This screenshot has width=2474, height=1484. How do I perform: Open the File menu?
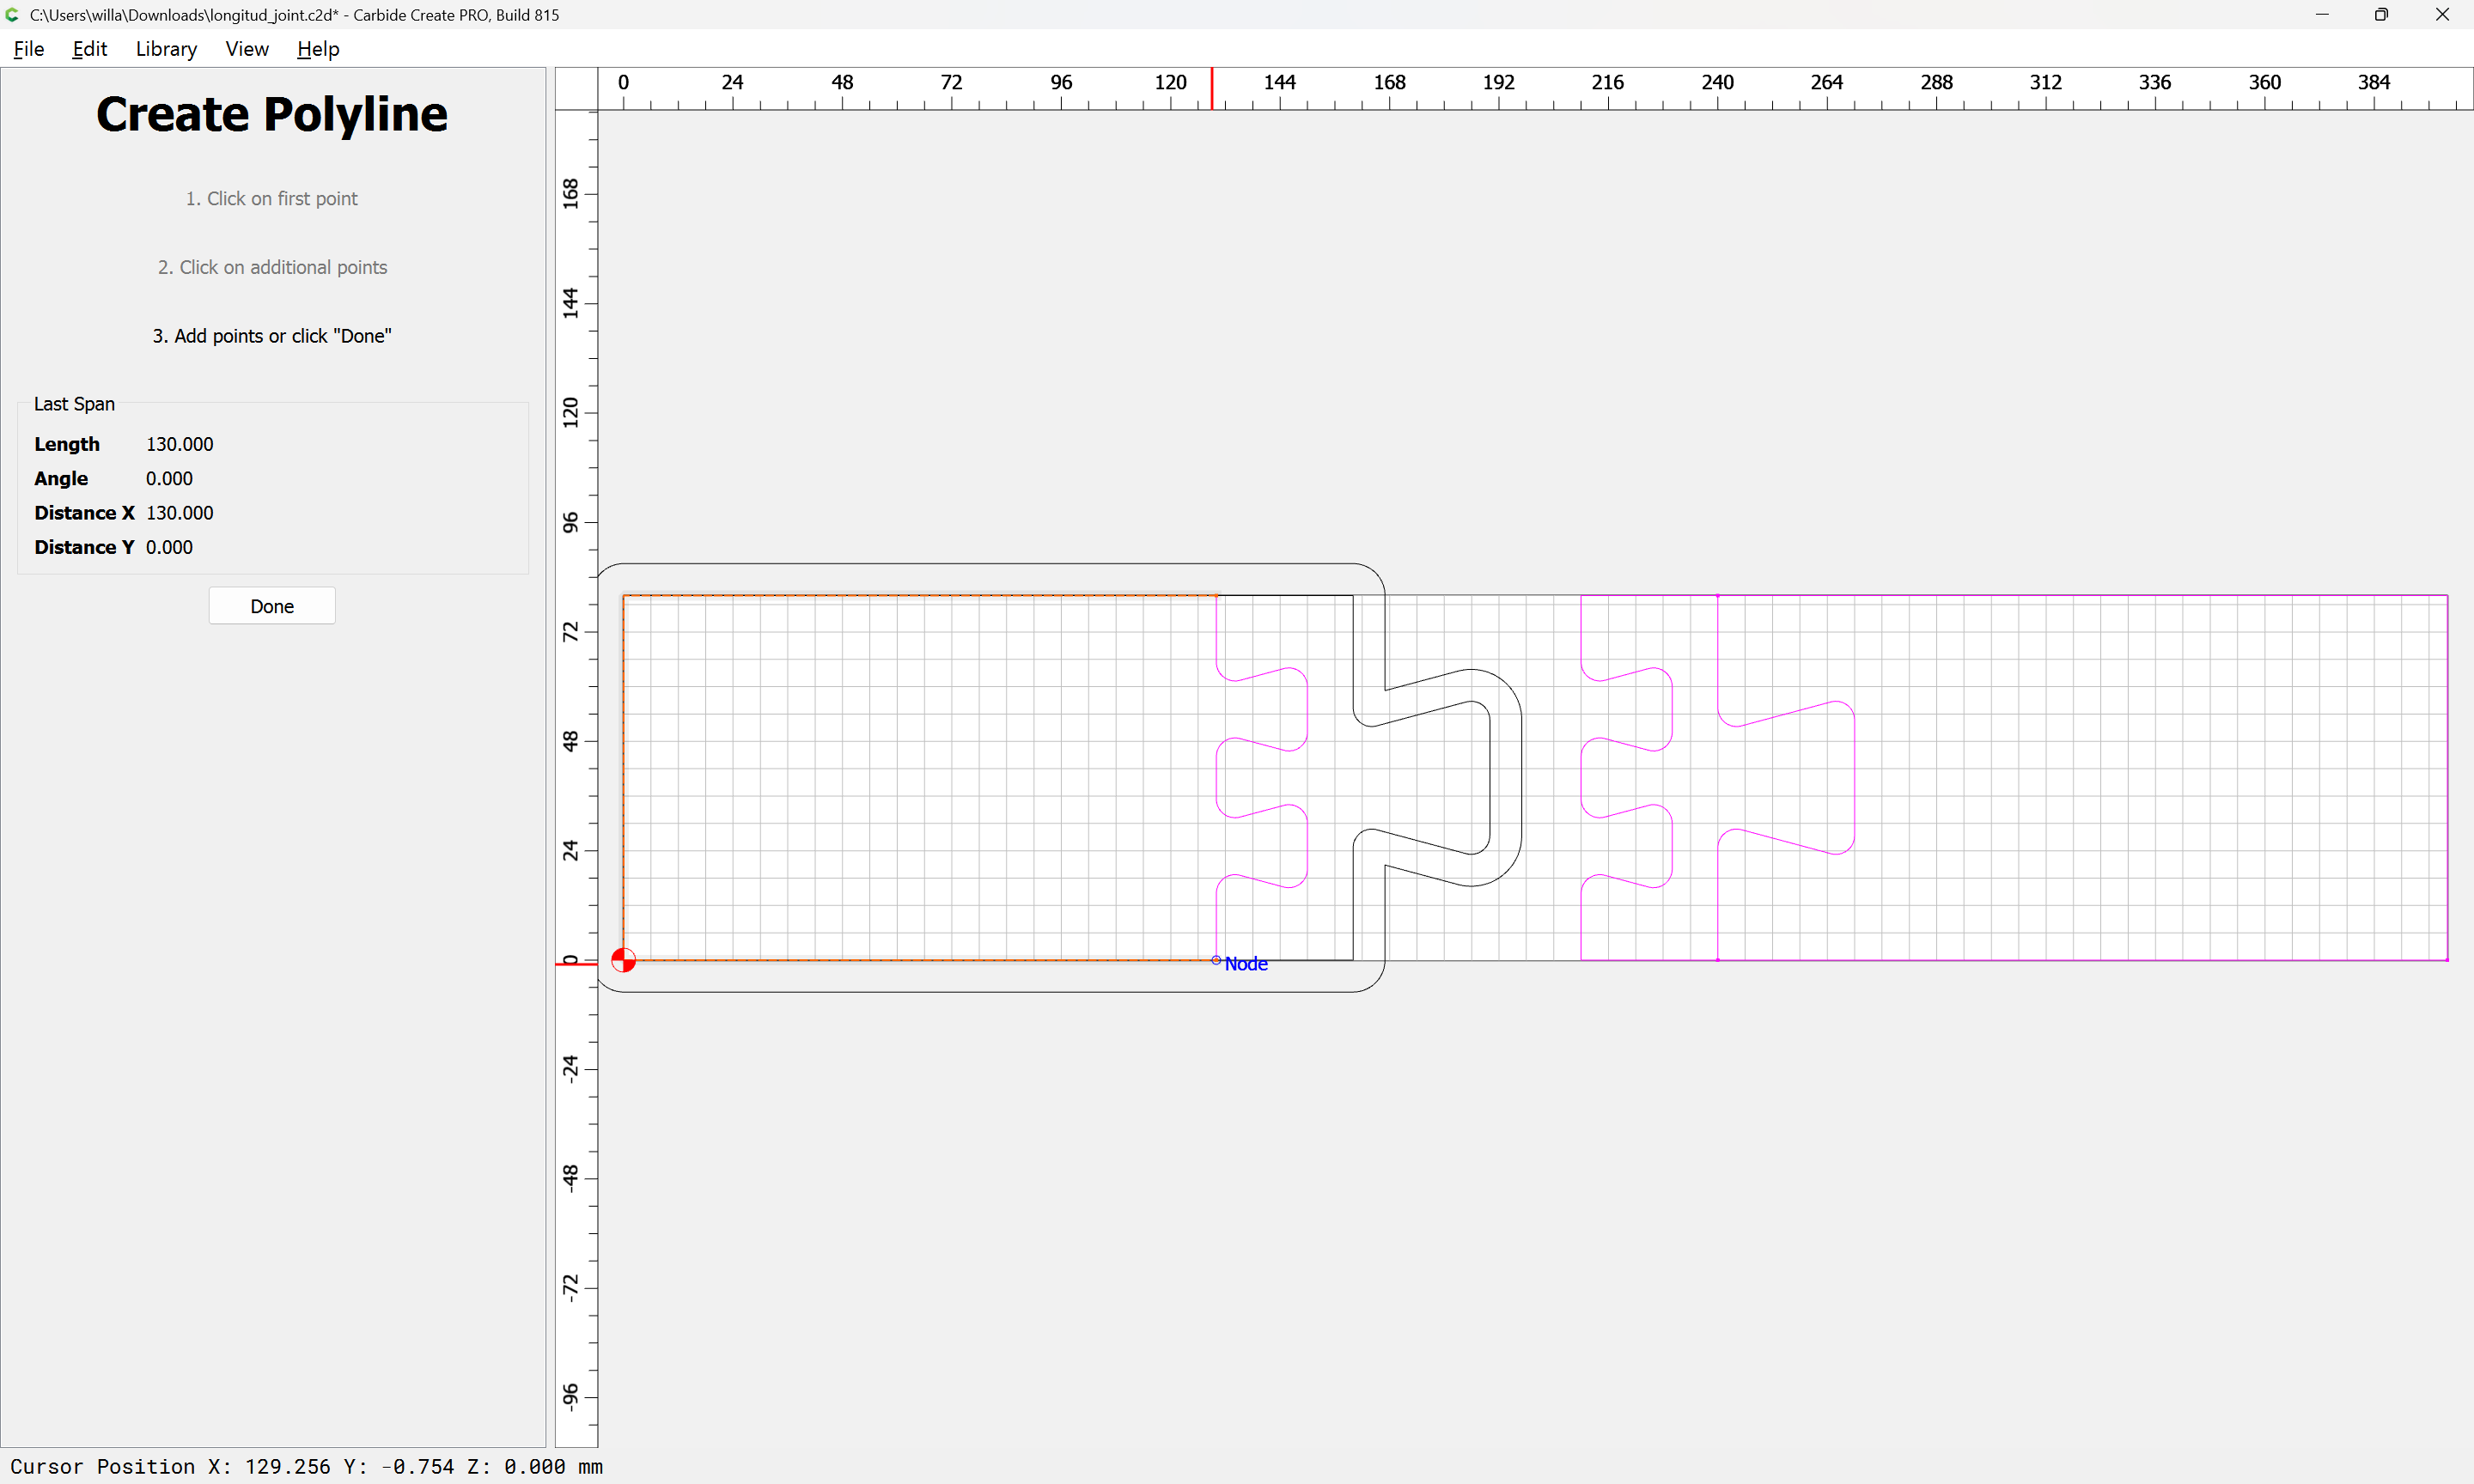click(29, 49)
